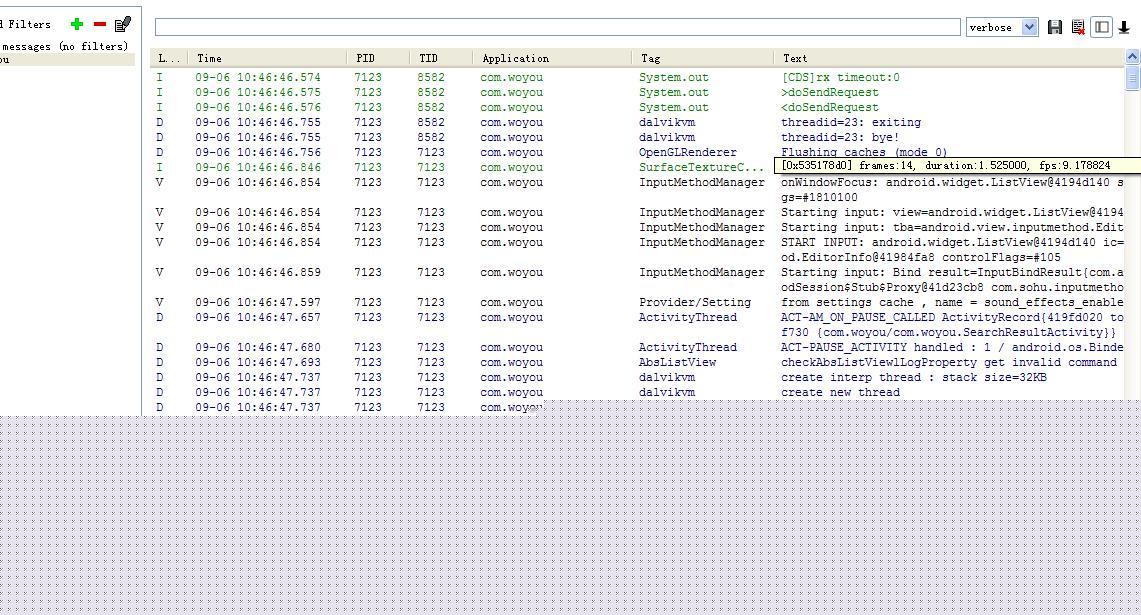Add a new logcat filter with the green plus

click(x=76, y=24)
